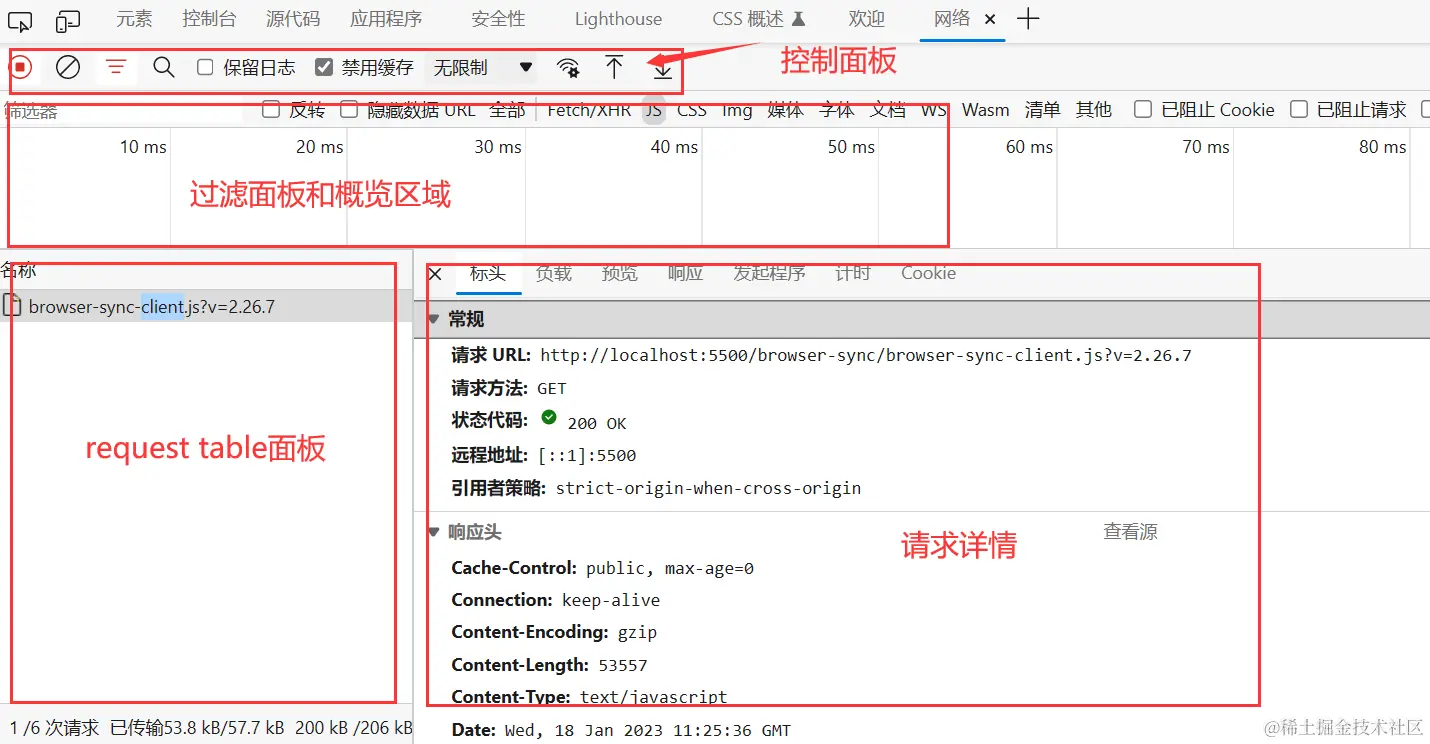Close the request details pane
The image size is (1430, 744).
point(435,273)
